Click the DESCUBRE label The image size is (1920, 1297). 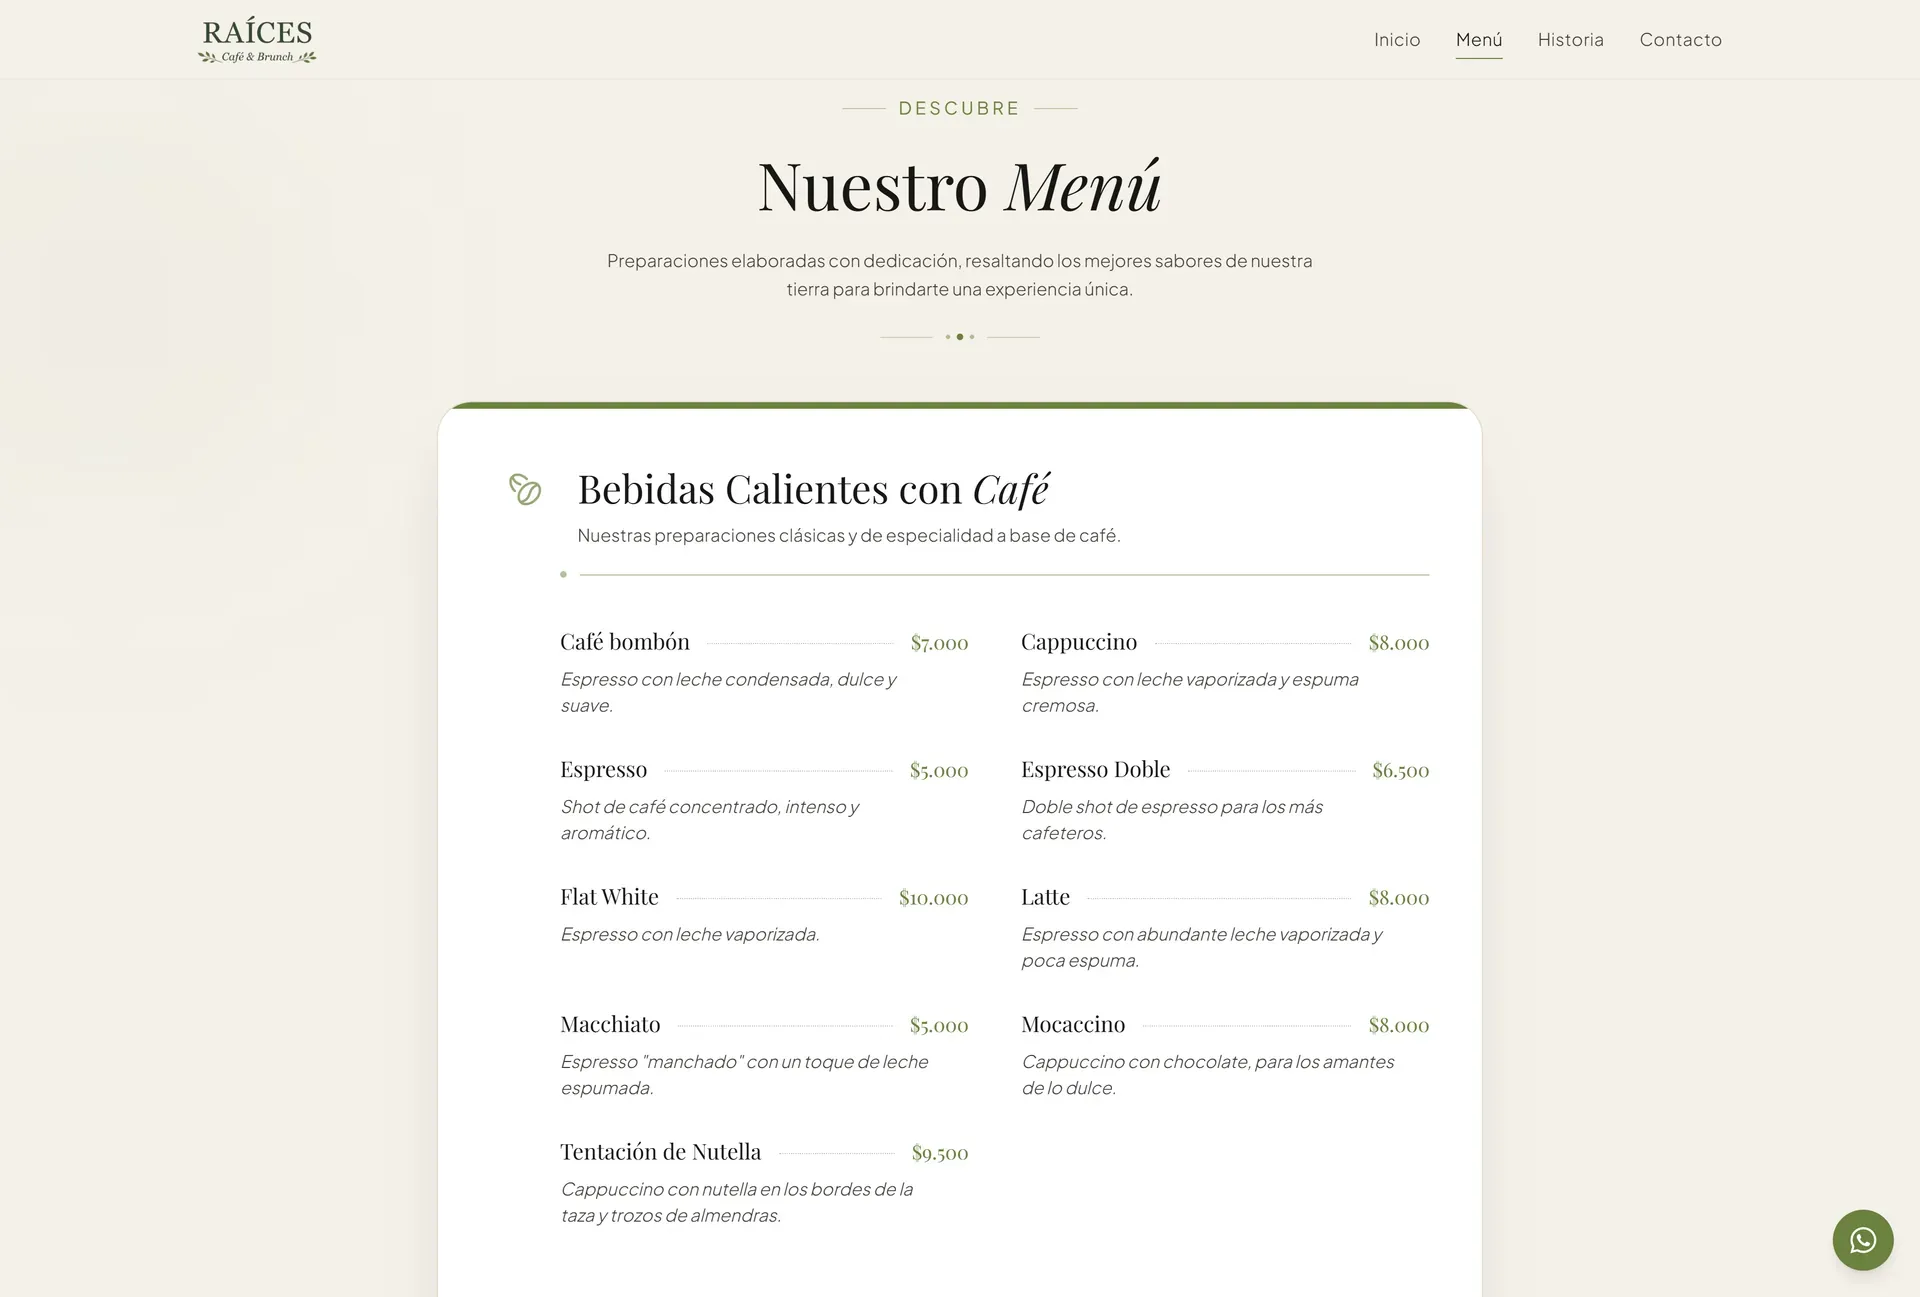tap(959, 108)
